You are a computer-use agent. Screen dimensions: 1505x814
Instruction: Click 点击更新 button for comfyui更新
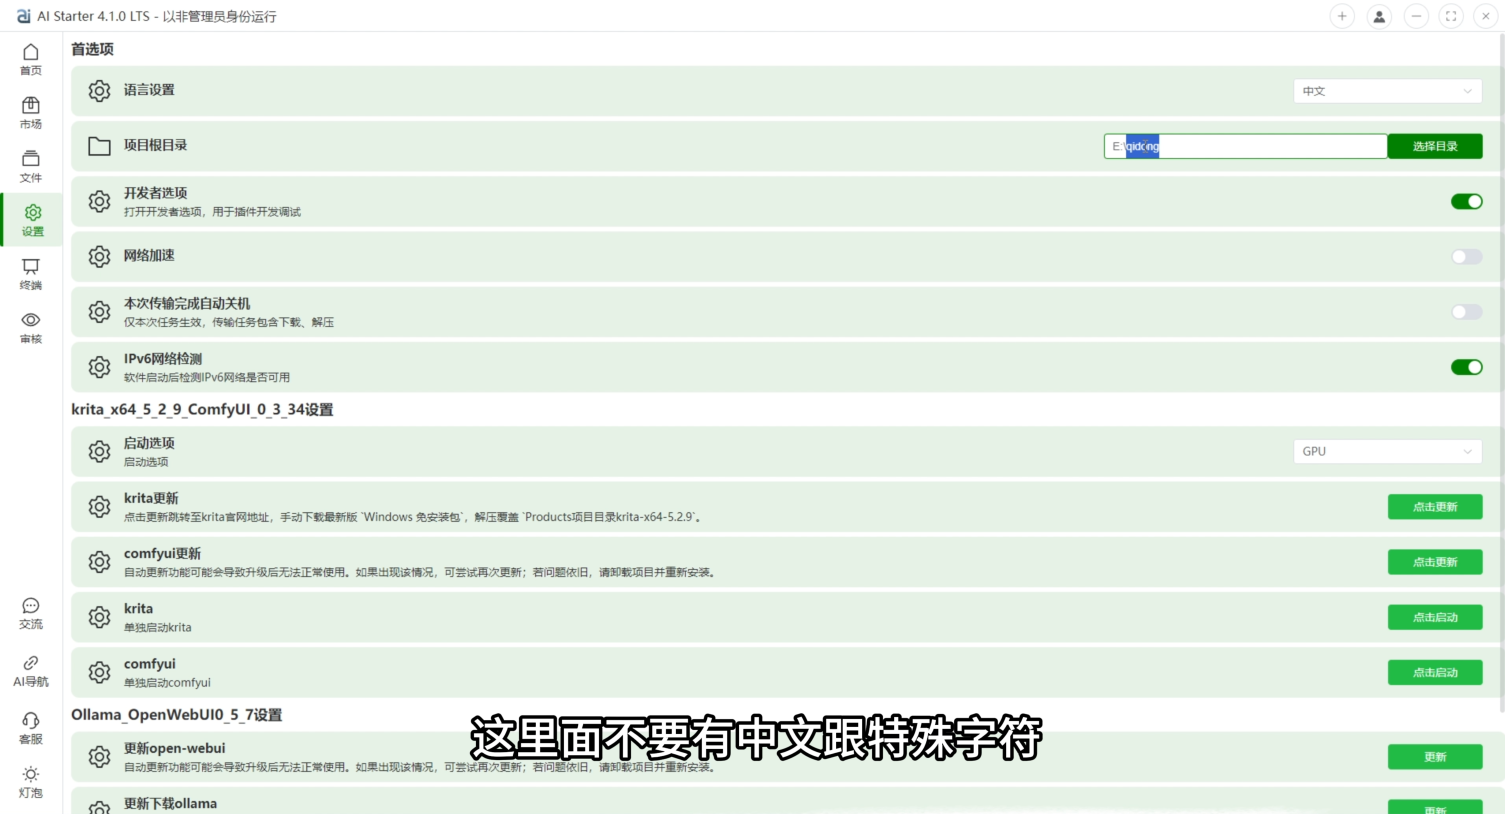[1435, 562]
